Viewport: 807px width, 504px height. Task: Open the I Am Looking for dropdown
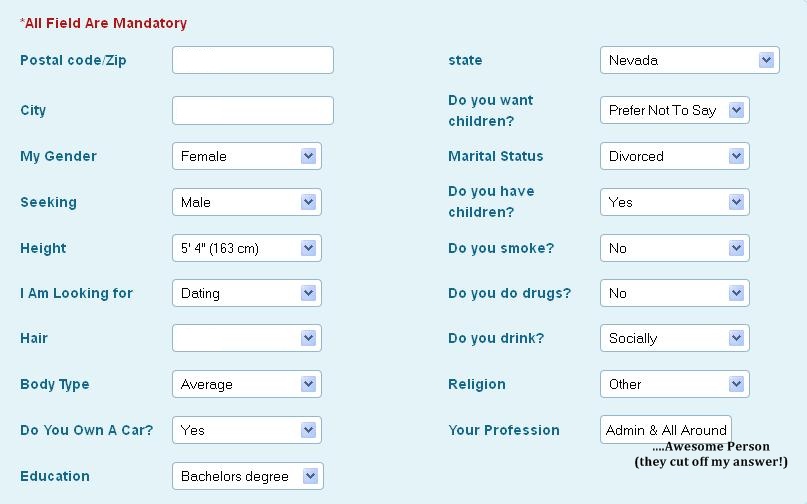[247, 293]
